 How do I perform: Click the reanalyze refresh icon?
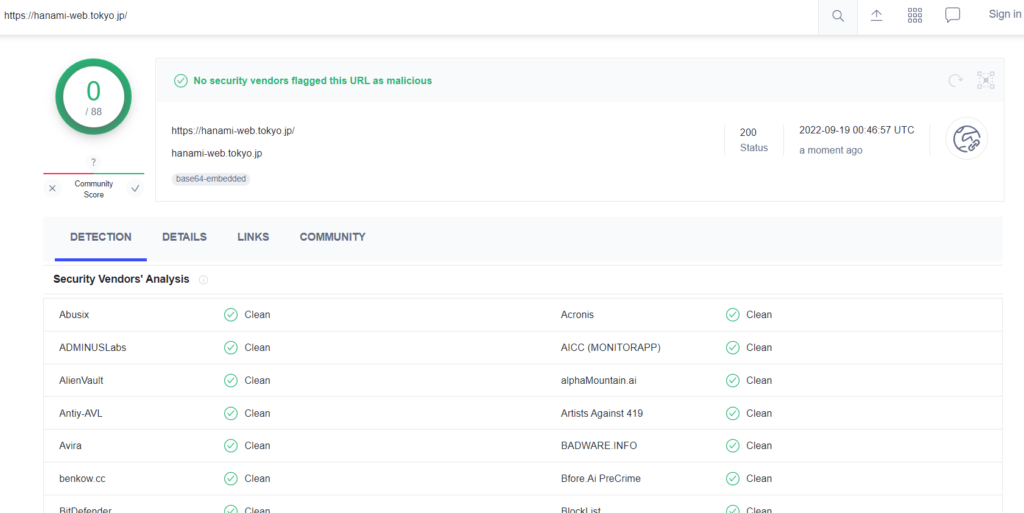[x=955, y=80]
